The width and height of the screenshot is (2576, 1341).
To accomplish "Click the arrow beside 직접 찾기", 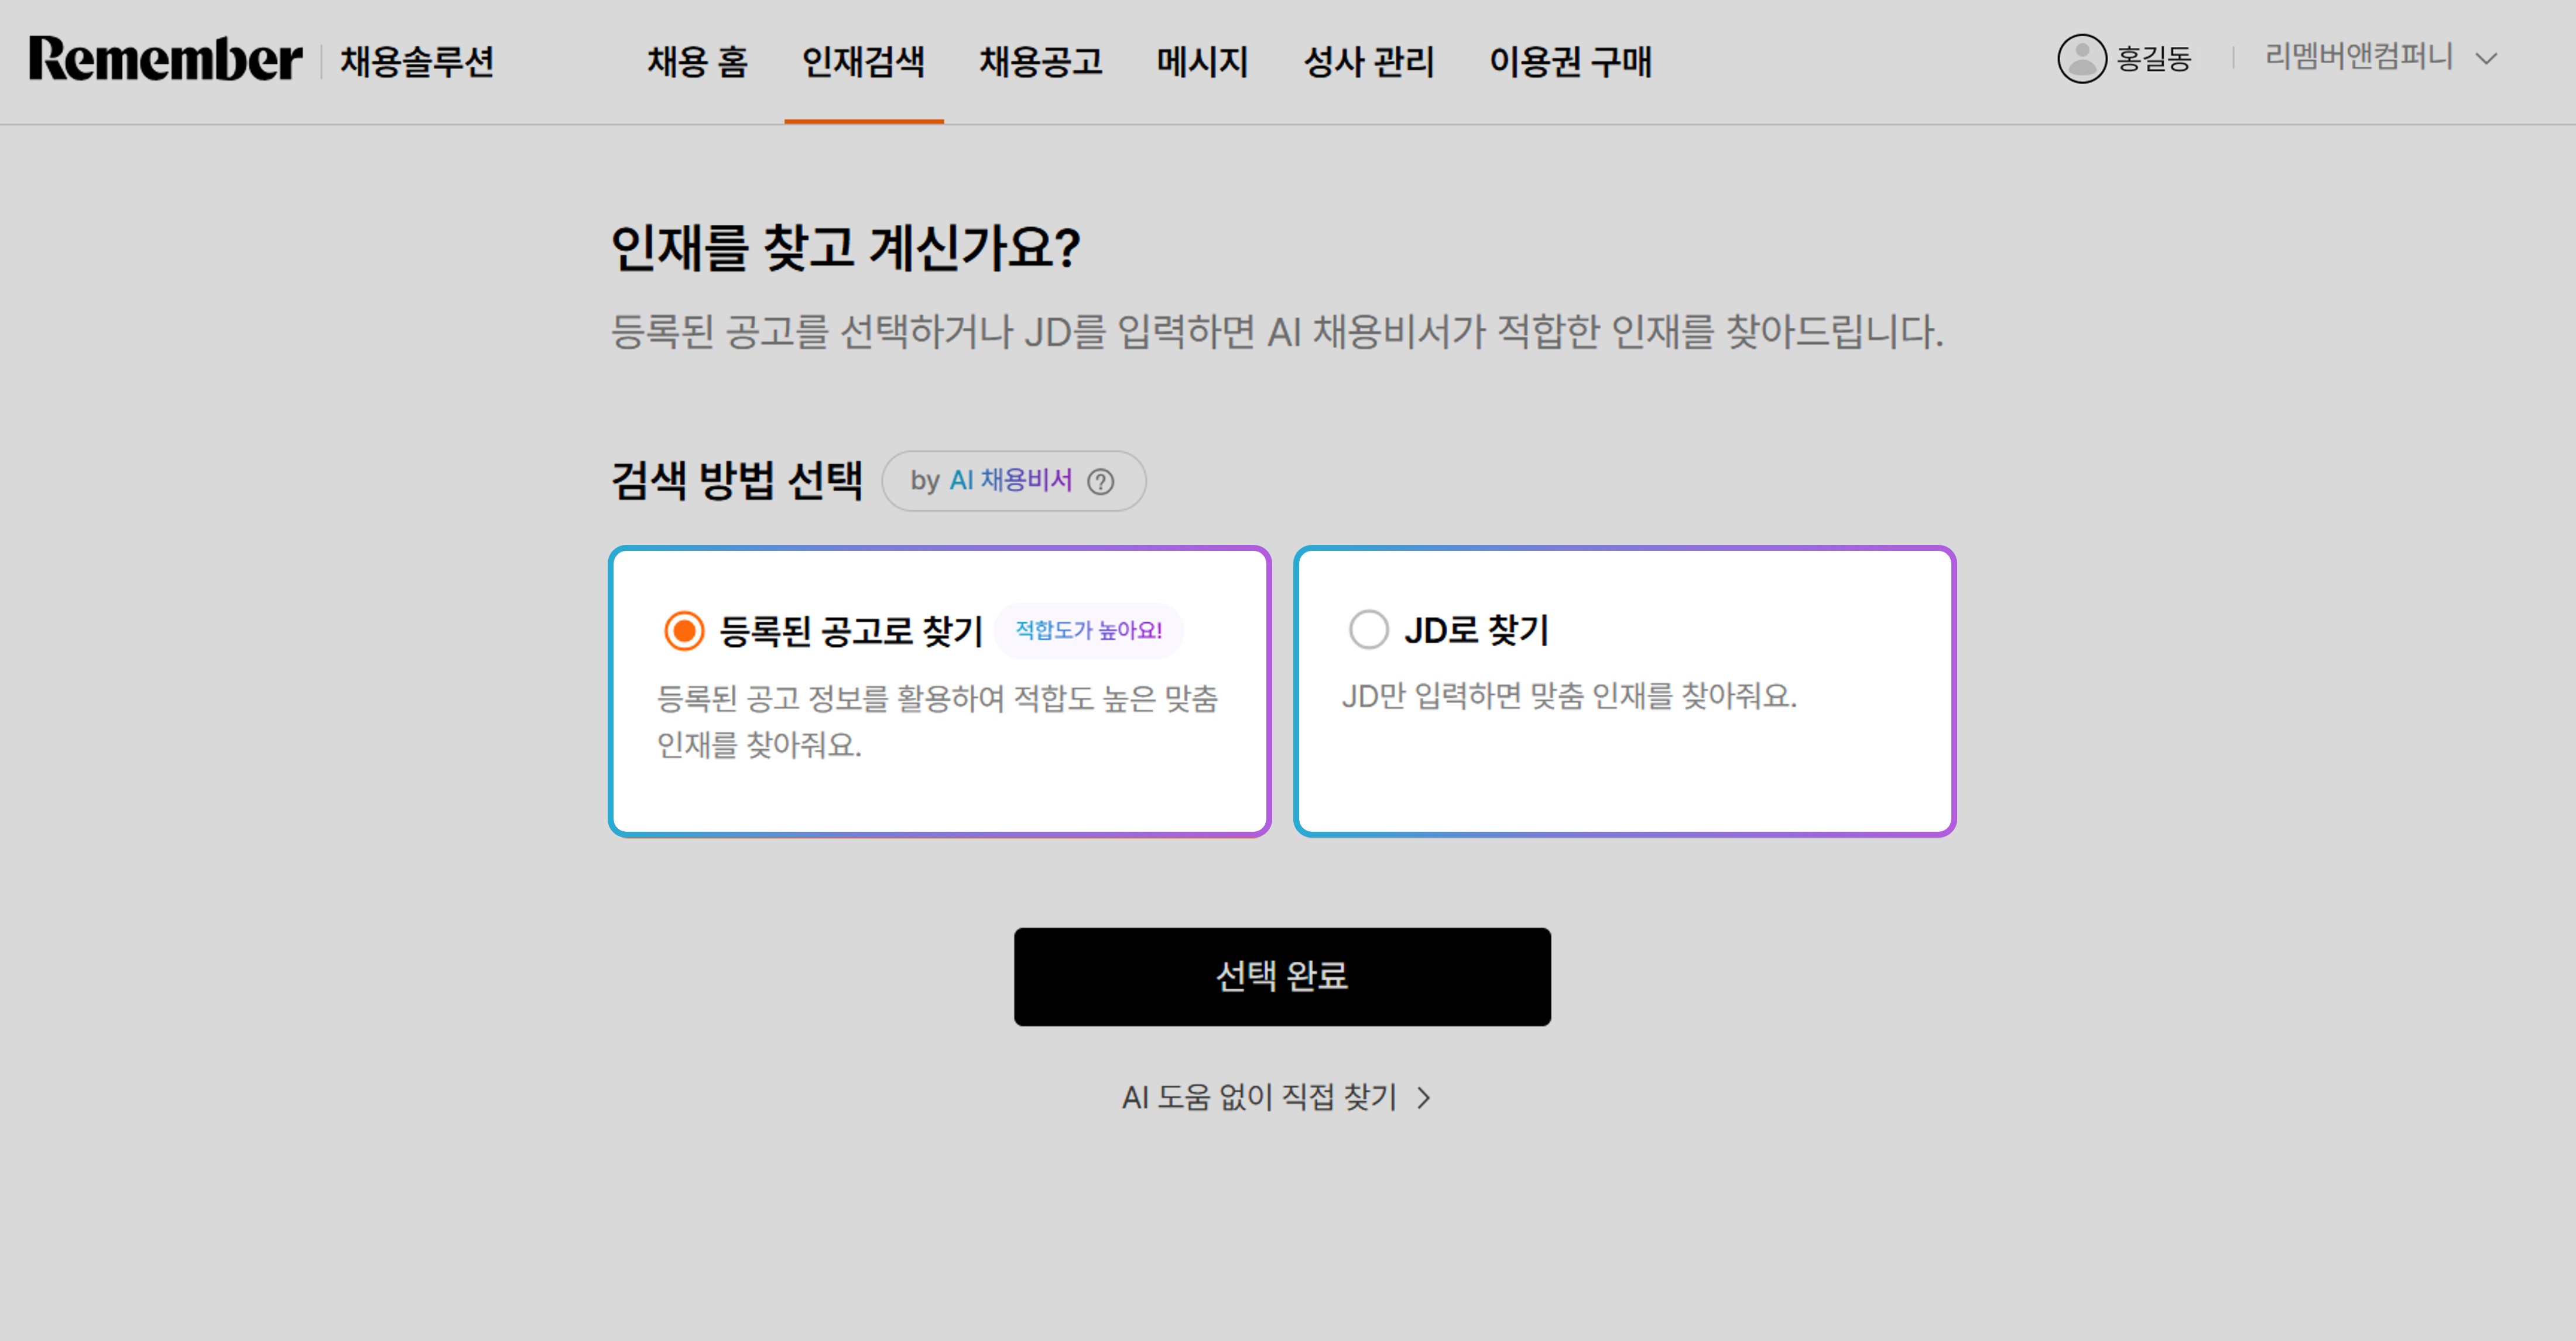I will (x=1423, y=1098).
